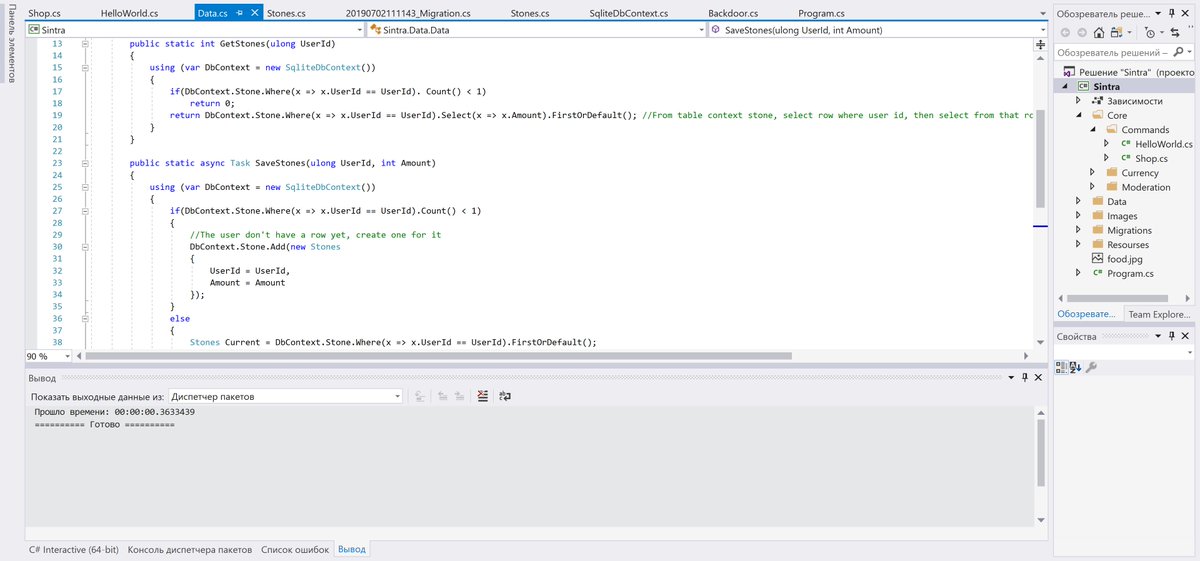Screen dimensions: 1200x561
Task: Select the Data folder in Solution Explorer
Action: click(1116, 202)
